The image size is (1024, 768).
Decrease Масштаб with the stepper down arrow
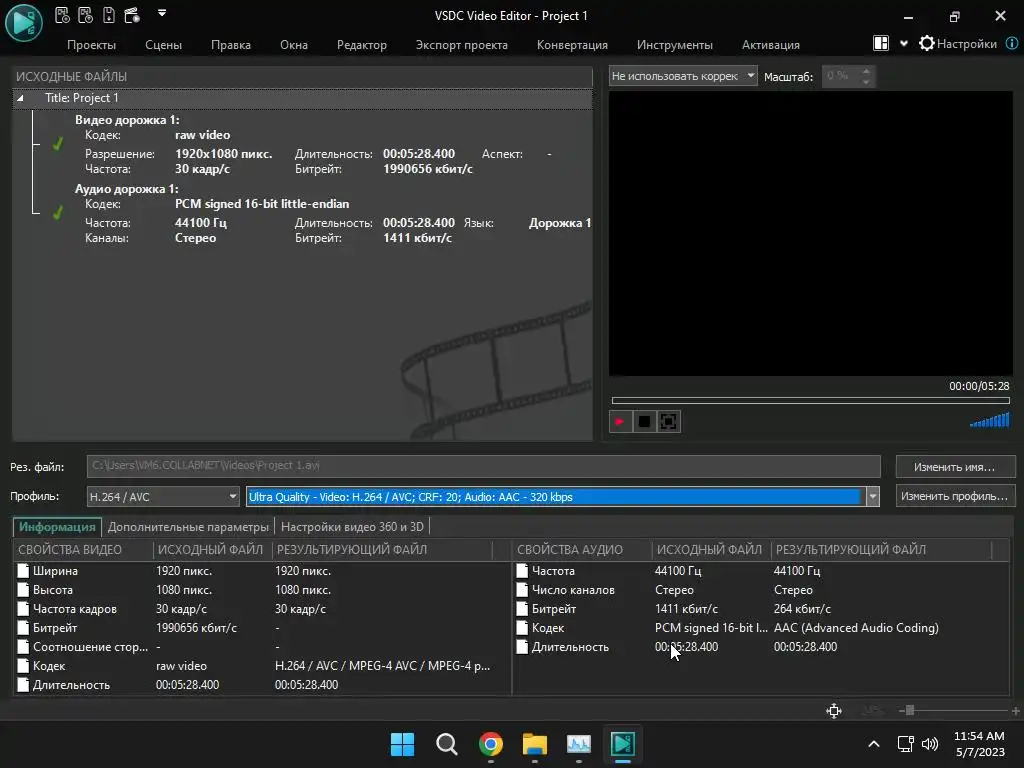click(866, 82)
